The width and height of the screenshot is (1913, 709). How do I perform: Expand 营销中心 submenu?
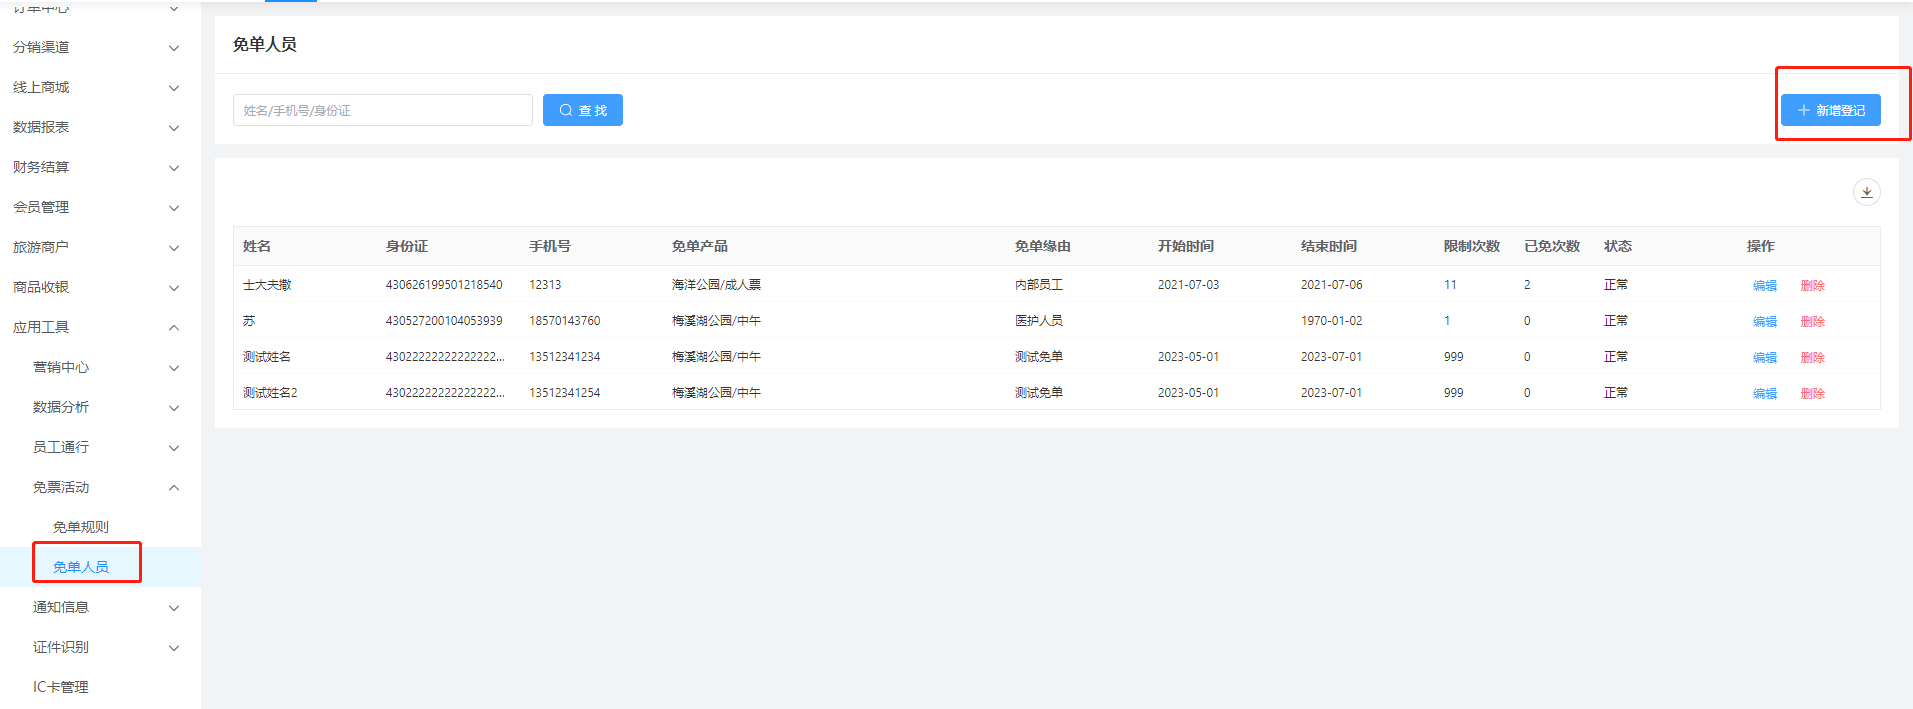pyautogui.click(x=105, y=368)
